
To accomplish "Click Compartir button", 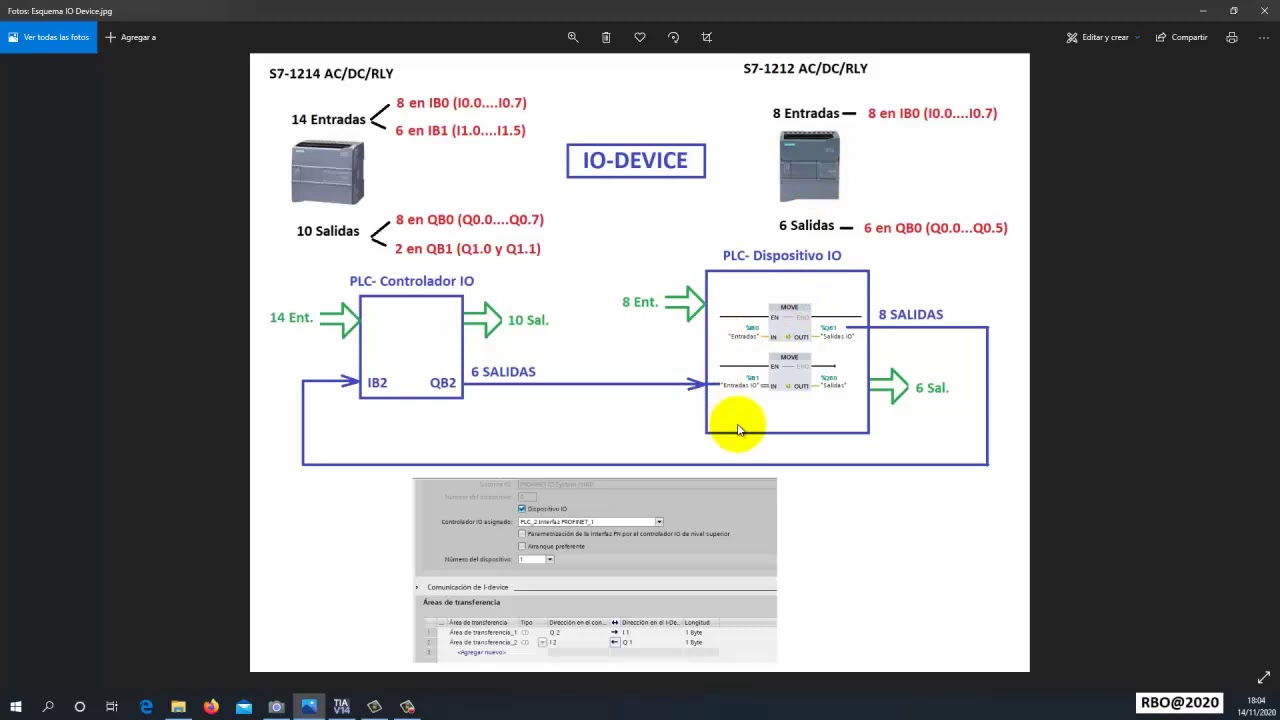I will pyautogui.click(x=1182, y=37).
